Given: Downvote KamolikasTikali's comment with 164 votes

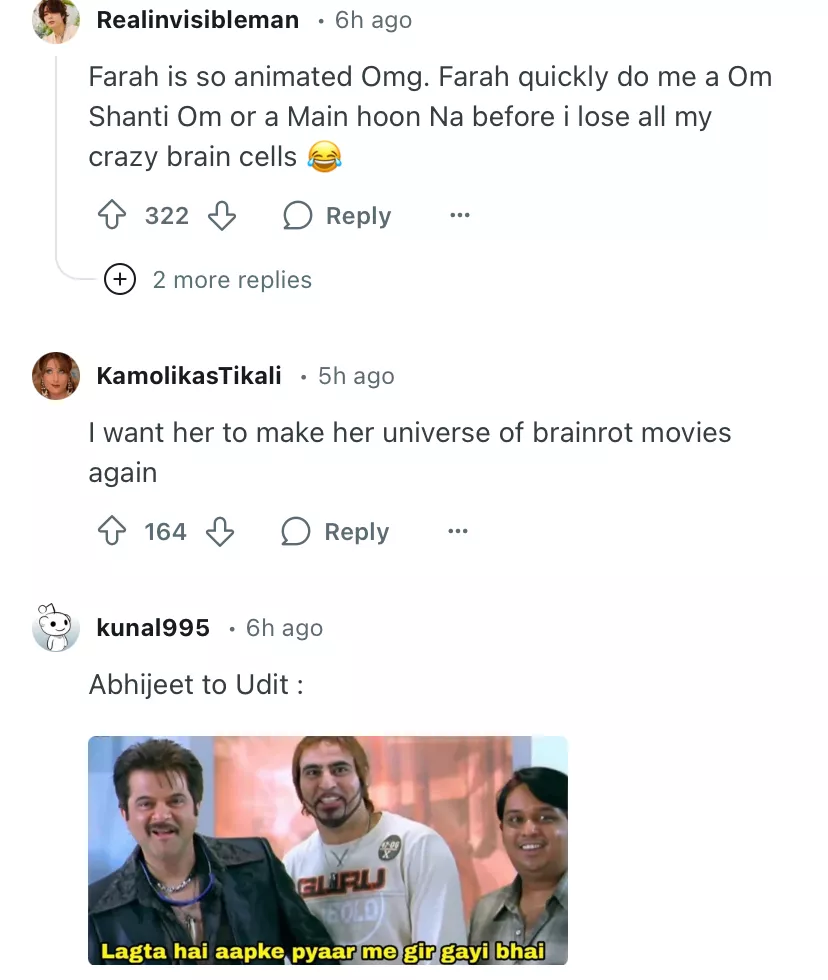Looking at the screenshot, I should (x=220, y=532).
